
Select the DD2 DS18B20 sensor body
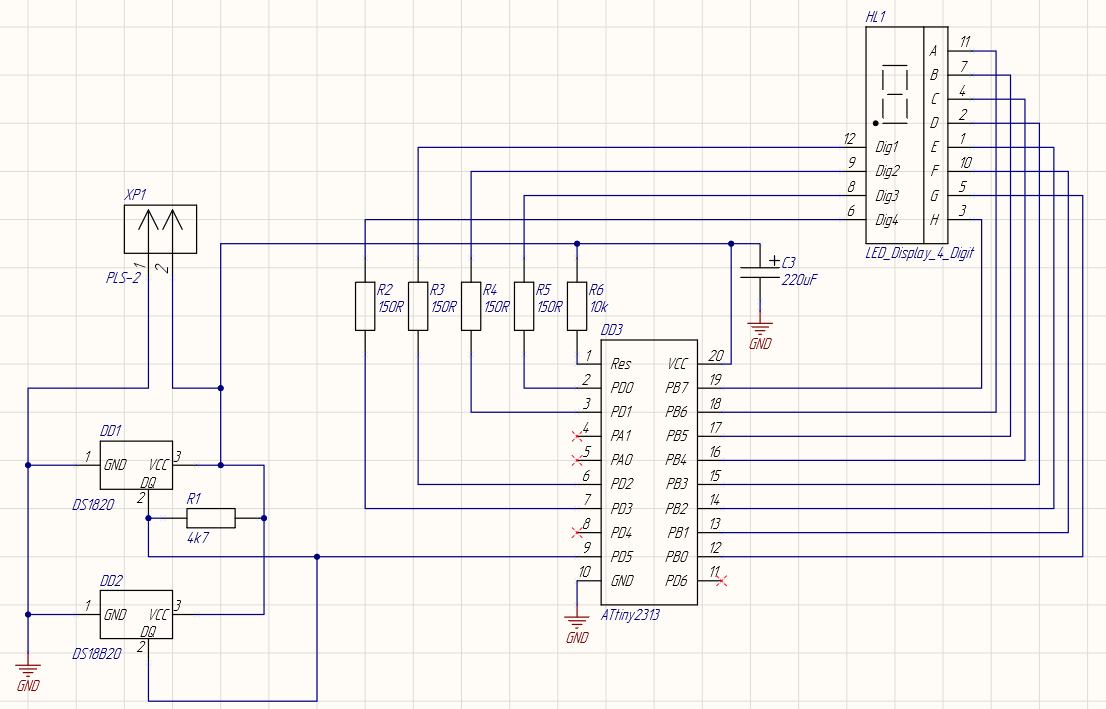point(136,614)
